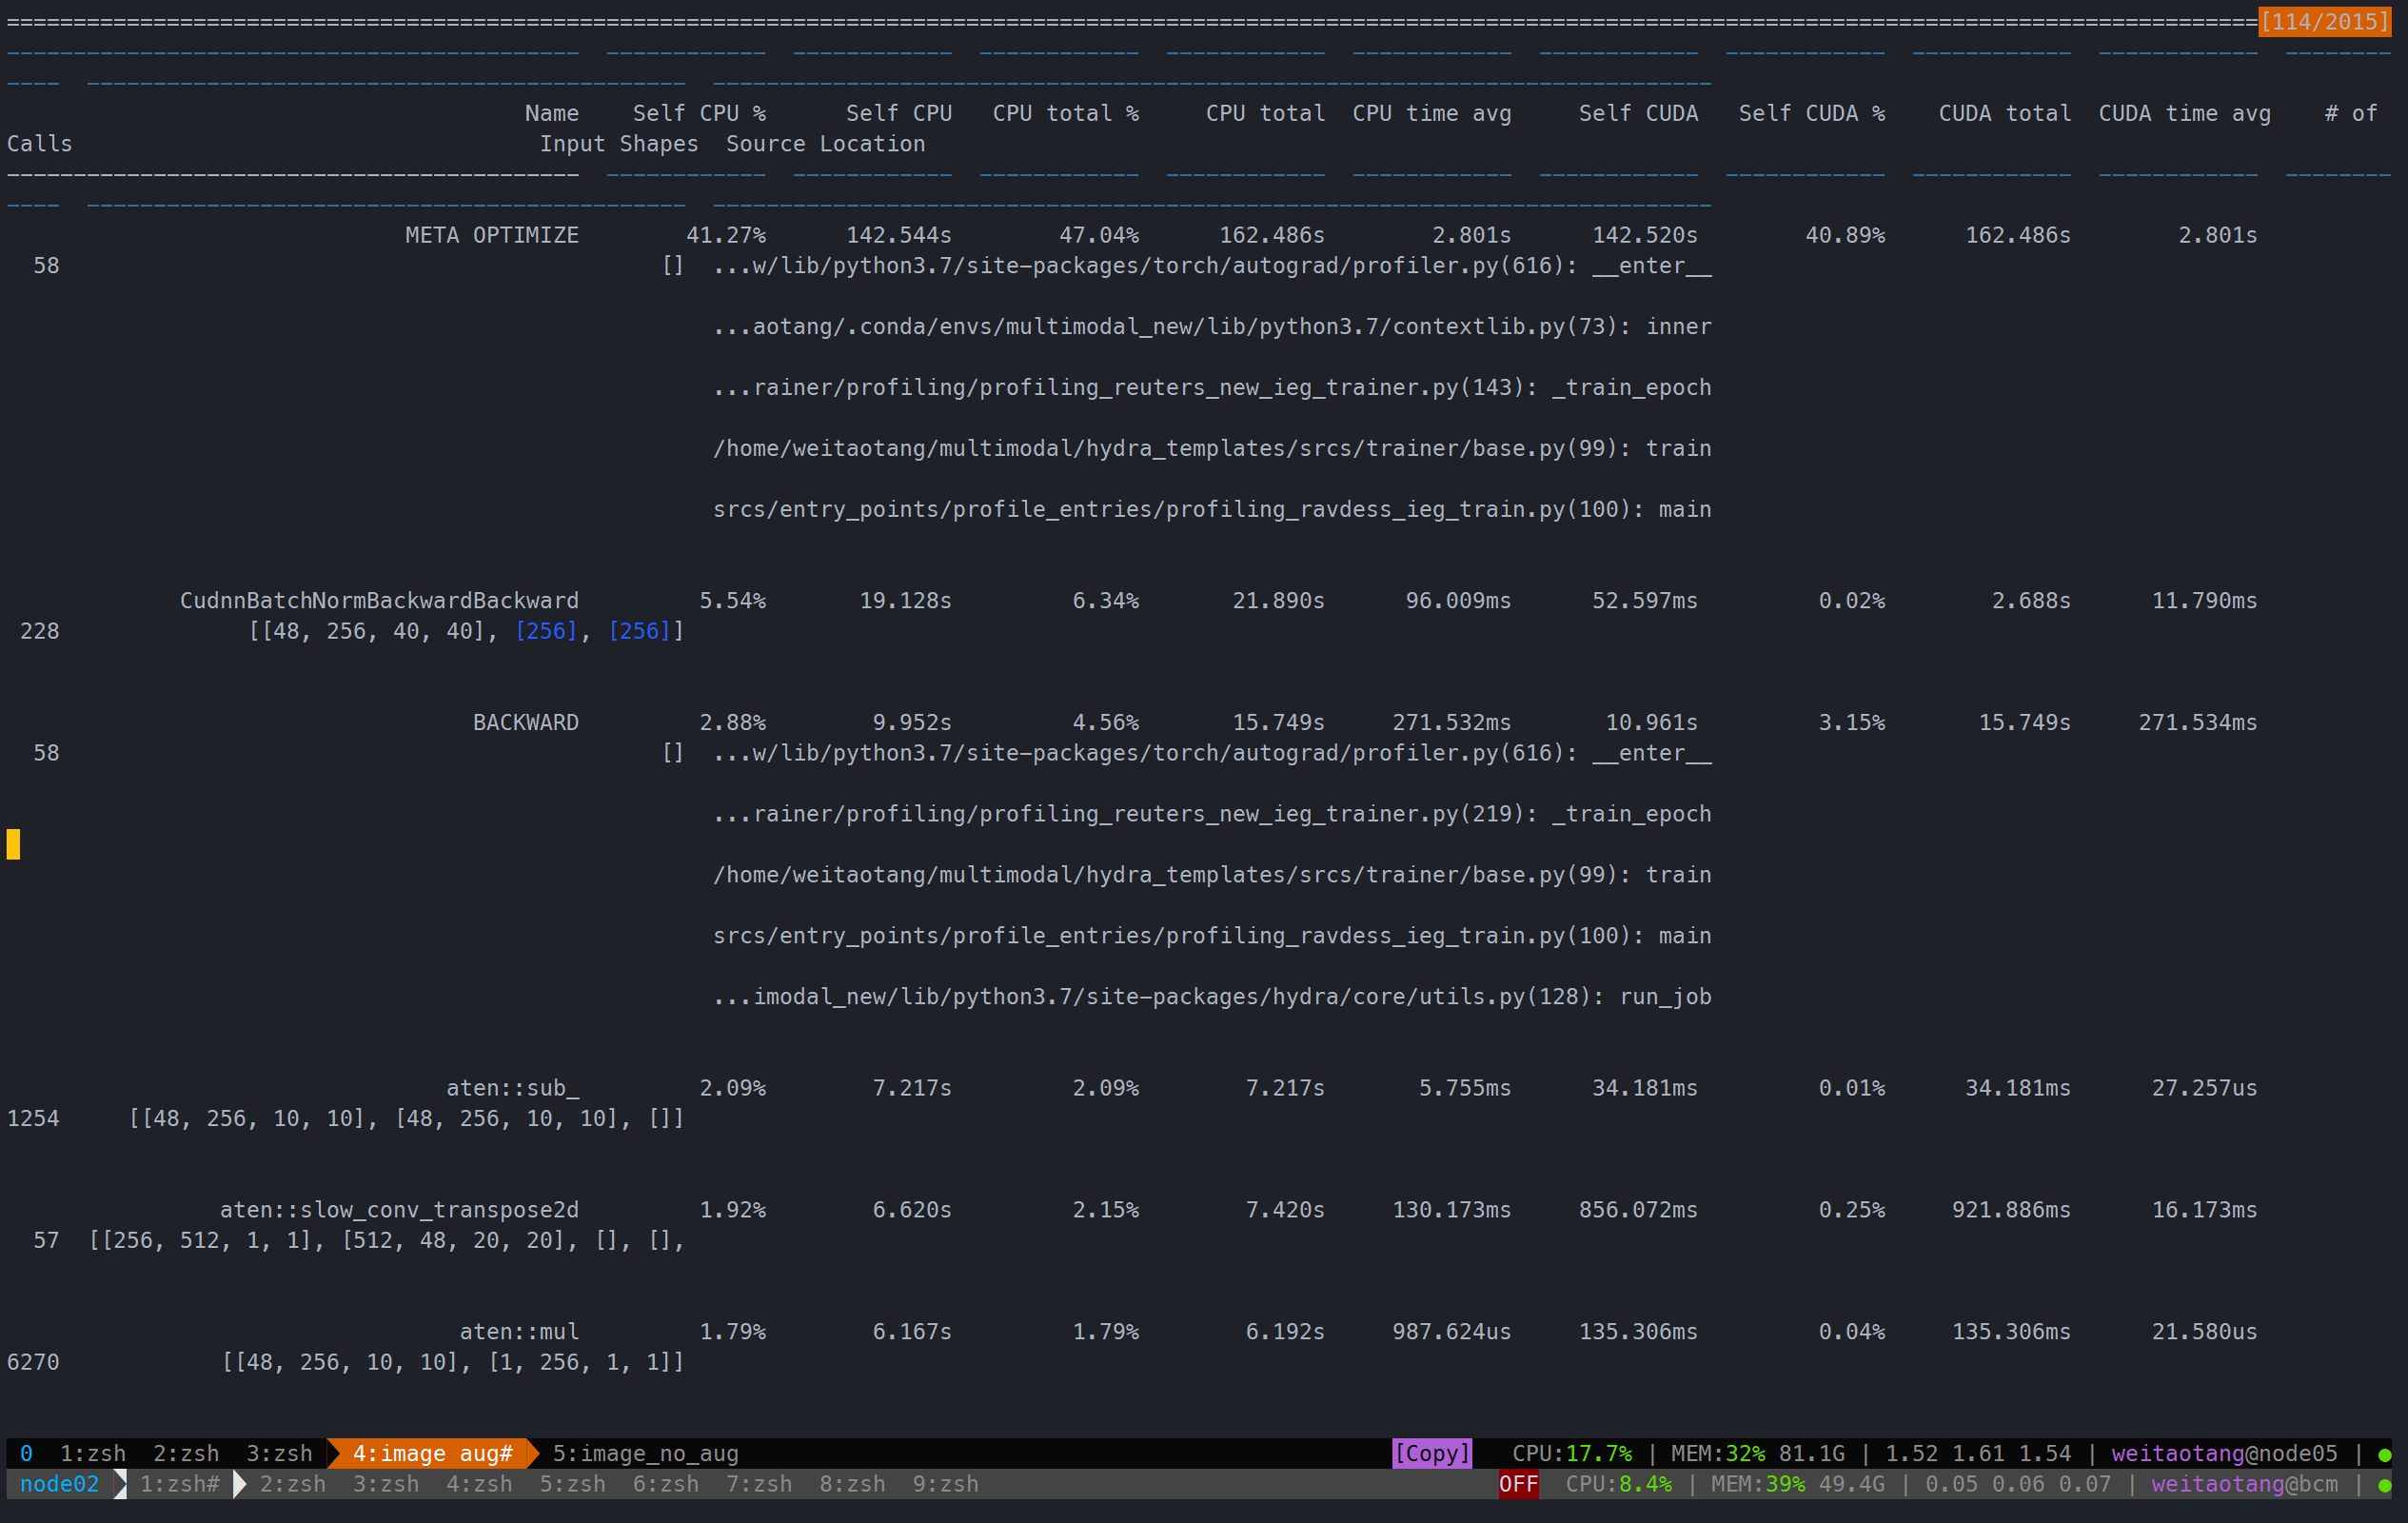Select 9:zsh tab in the bottom status bar

[x=946, y=1484]
